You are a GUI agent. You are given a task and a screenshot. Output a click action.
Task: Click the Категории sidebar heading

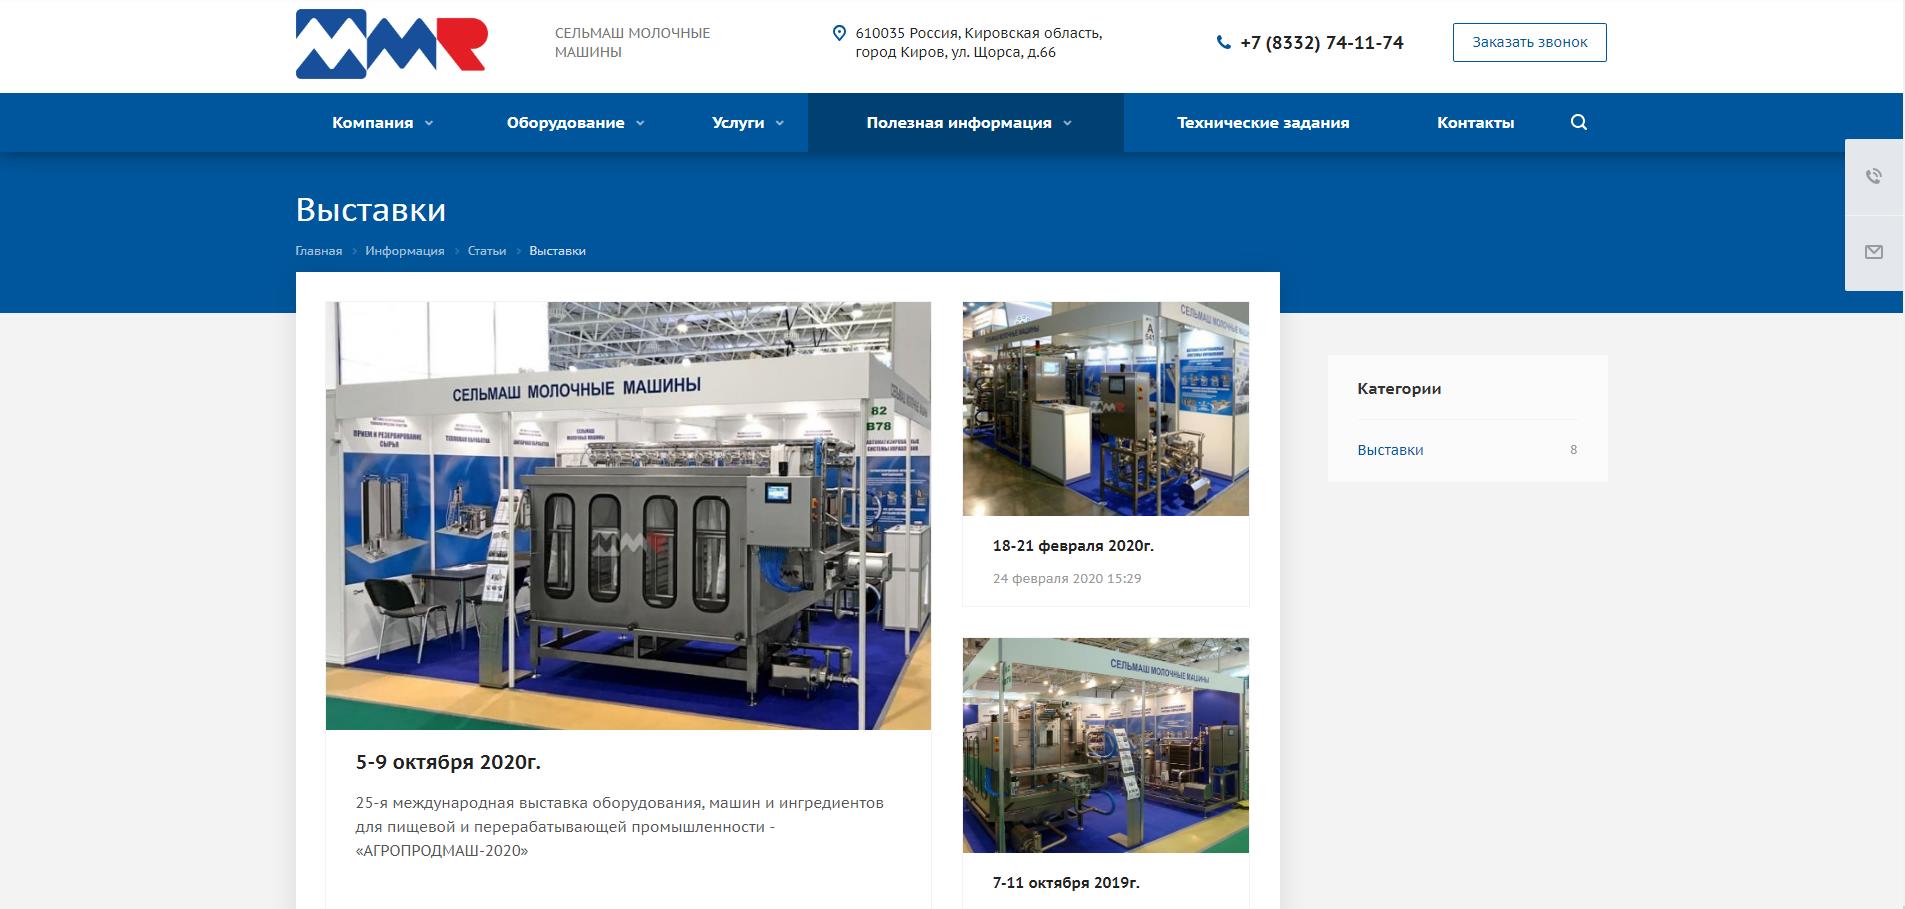[1399, 389]
